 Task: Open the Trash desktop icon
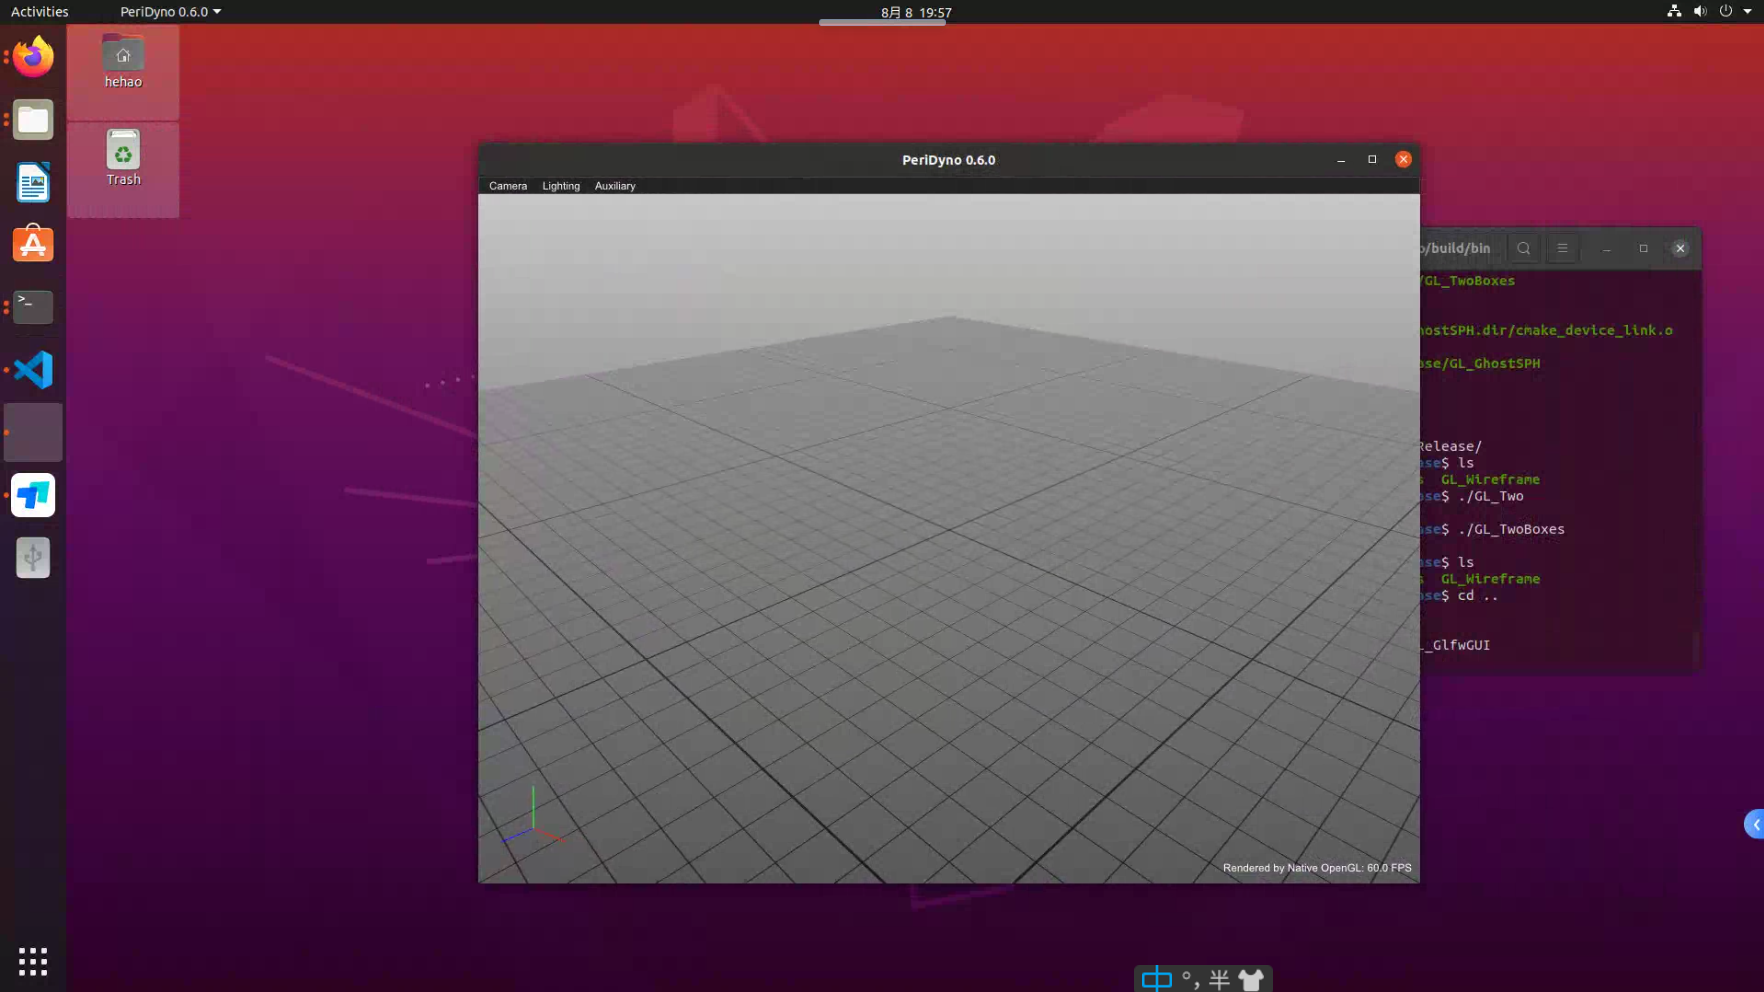pyautogui.click(x=123, y=158)
